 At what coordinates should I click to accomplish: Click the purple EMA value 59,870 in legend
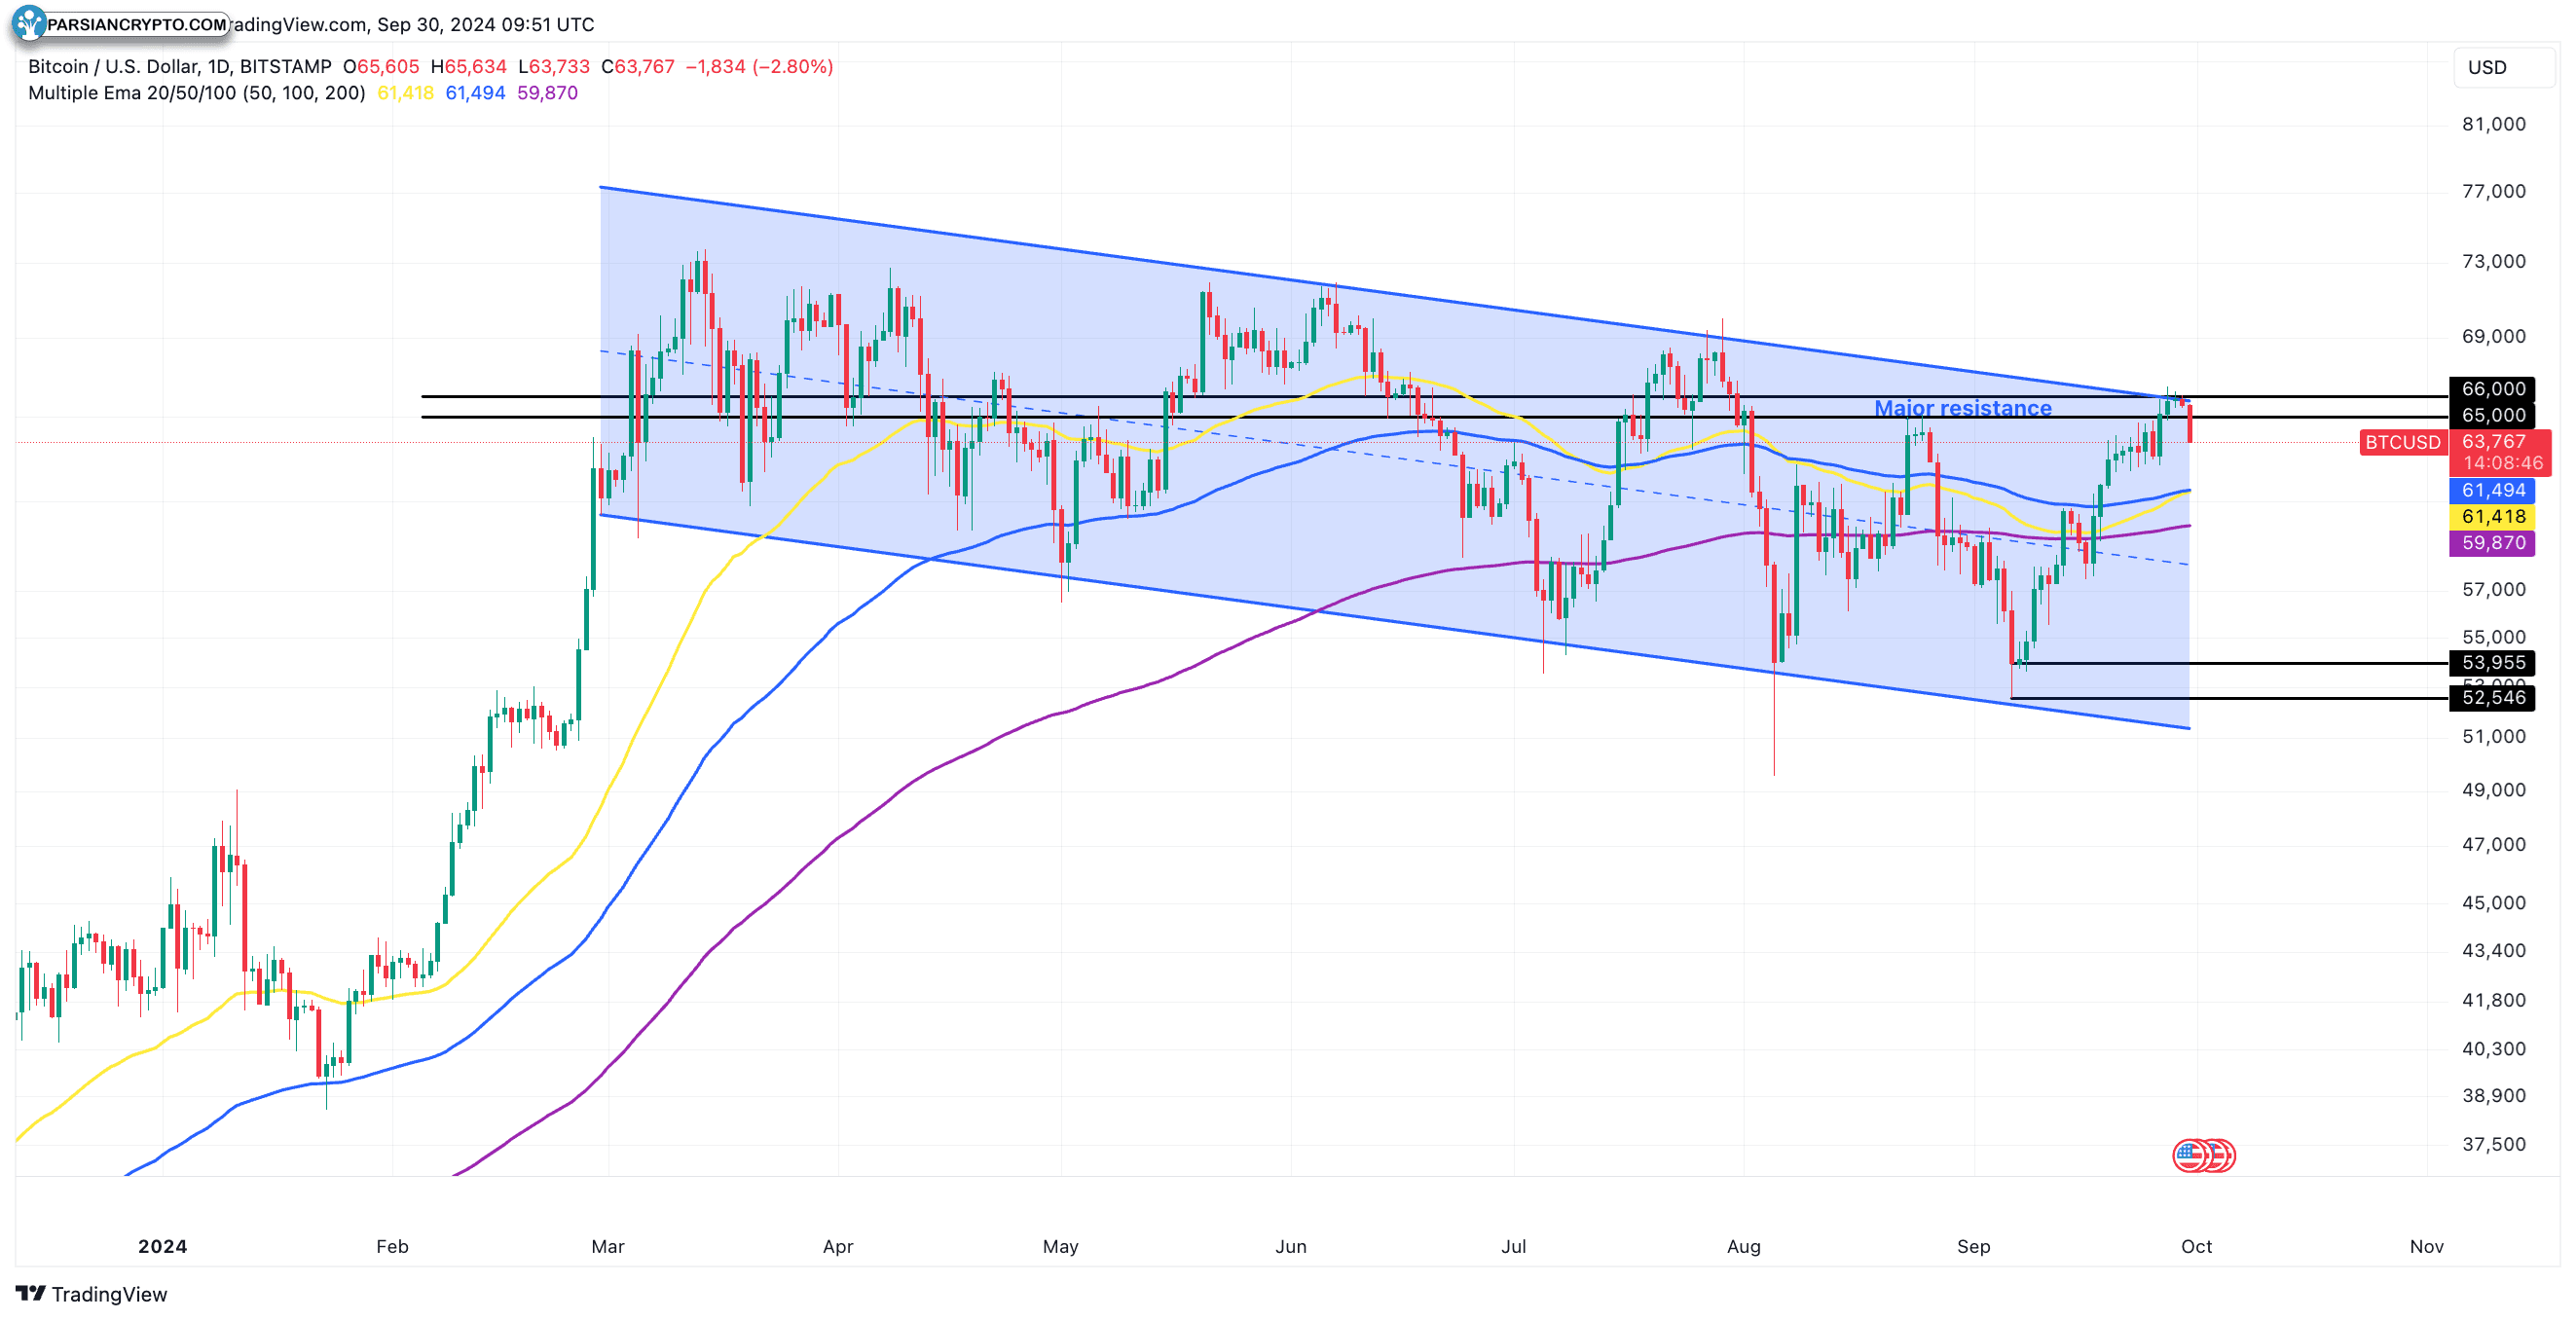pyautogui.click(x=547, y=93)
